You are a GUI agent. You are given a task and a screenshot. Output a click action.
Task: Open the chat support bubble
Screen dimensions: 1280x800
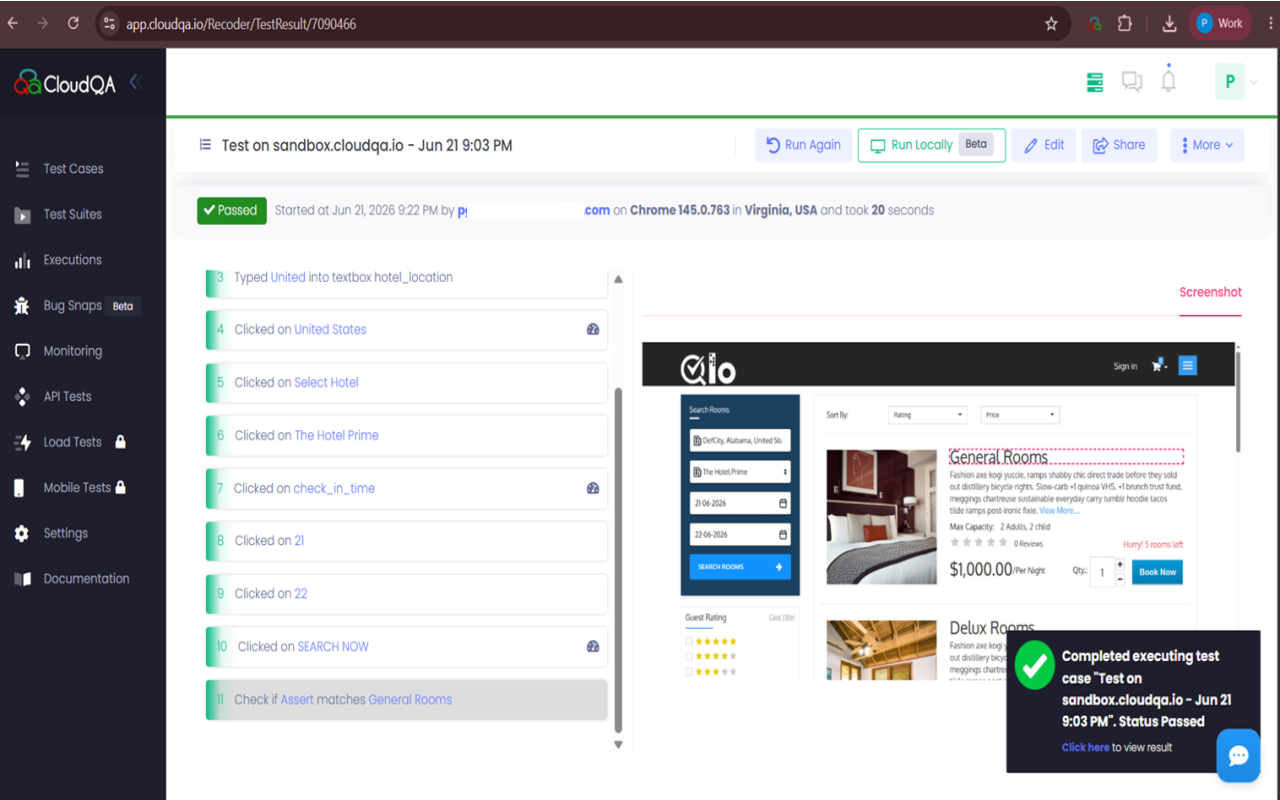[1238, 756]
